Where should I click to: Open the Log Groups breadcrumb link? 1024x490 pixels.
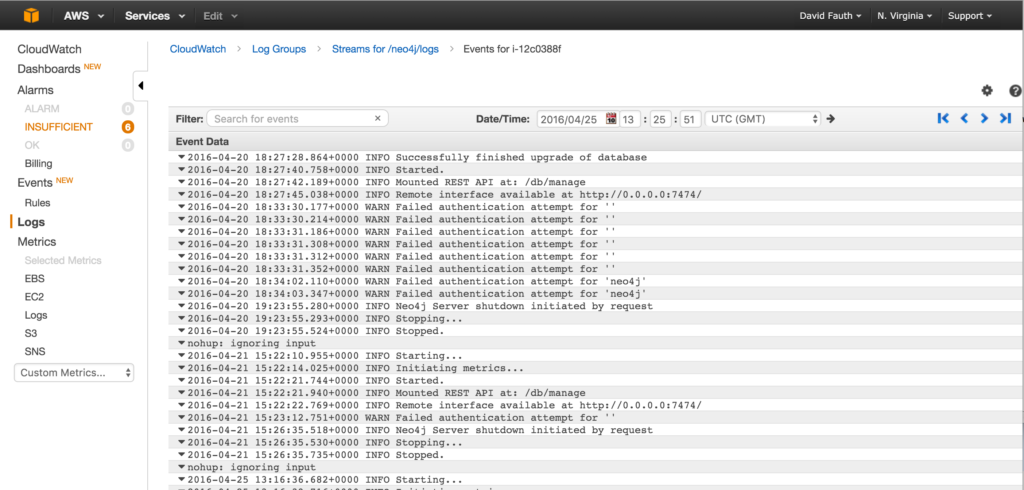tap(278, 48)
